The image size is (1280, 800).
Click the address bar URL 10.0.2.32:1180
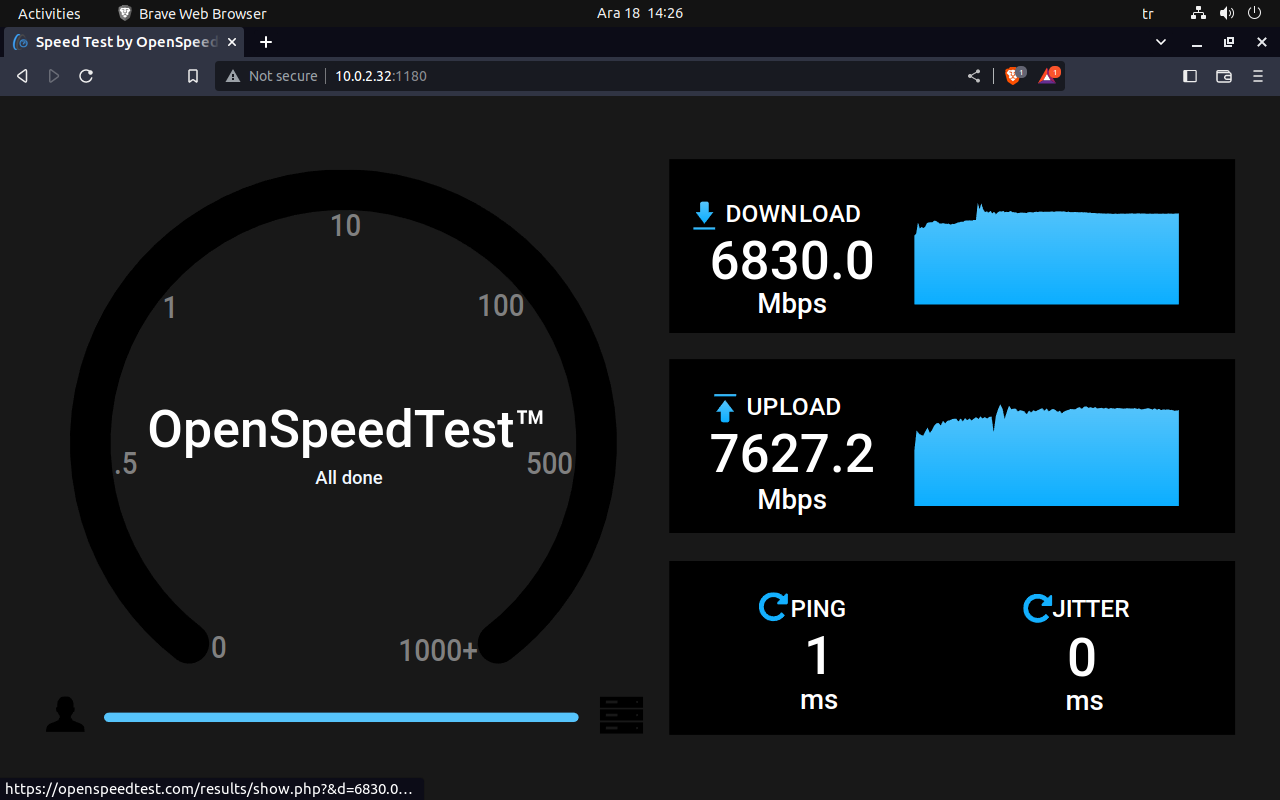(x=381, y=76)
